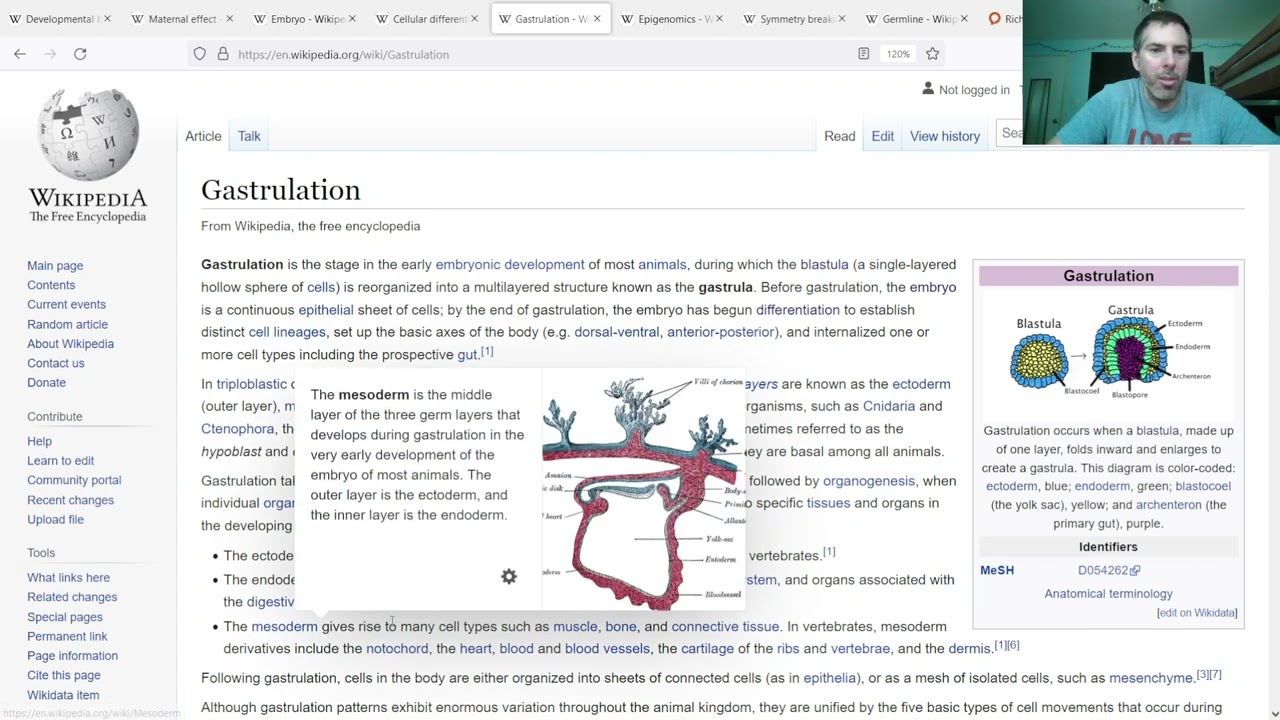The width and height of the screenshot is (1280, 720).
Task: Open What links here tool
Action: 68,578
